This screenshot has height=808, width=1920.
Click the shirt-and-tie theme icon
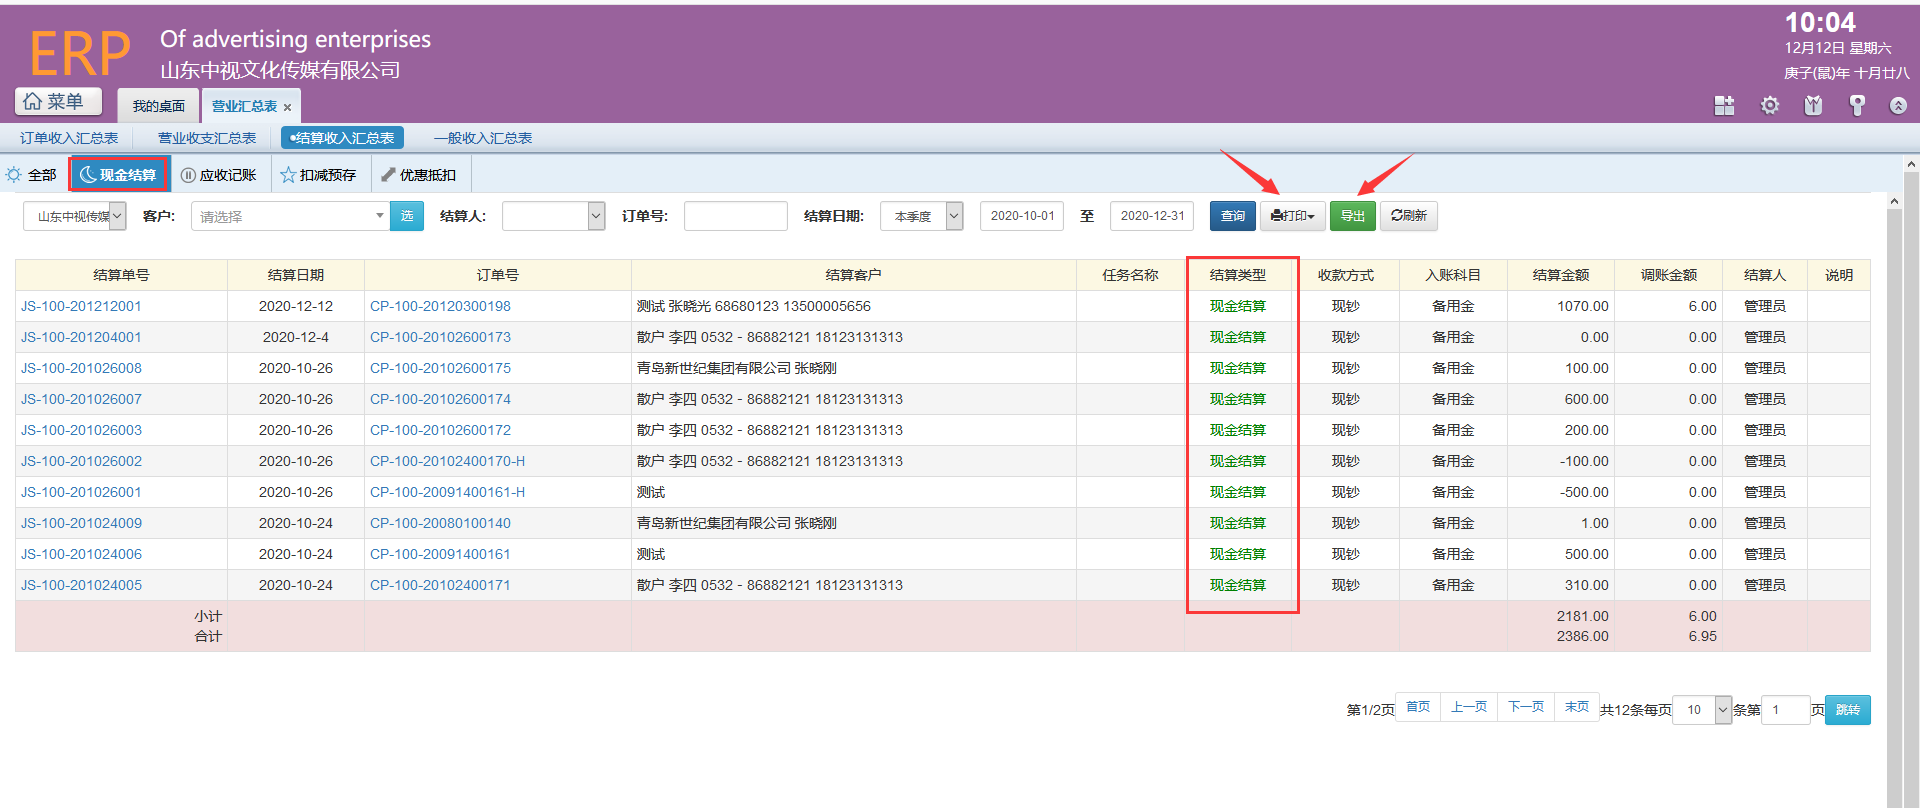click(x=1813, y=105)
